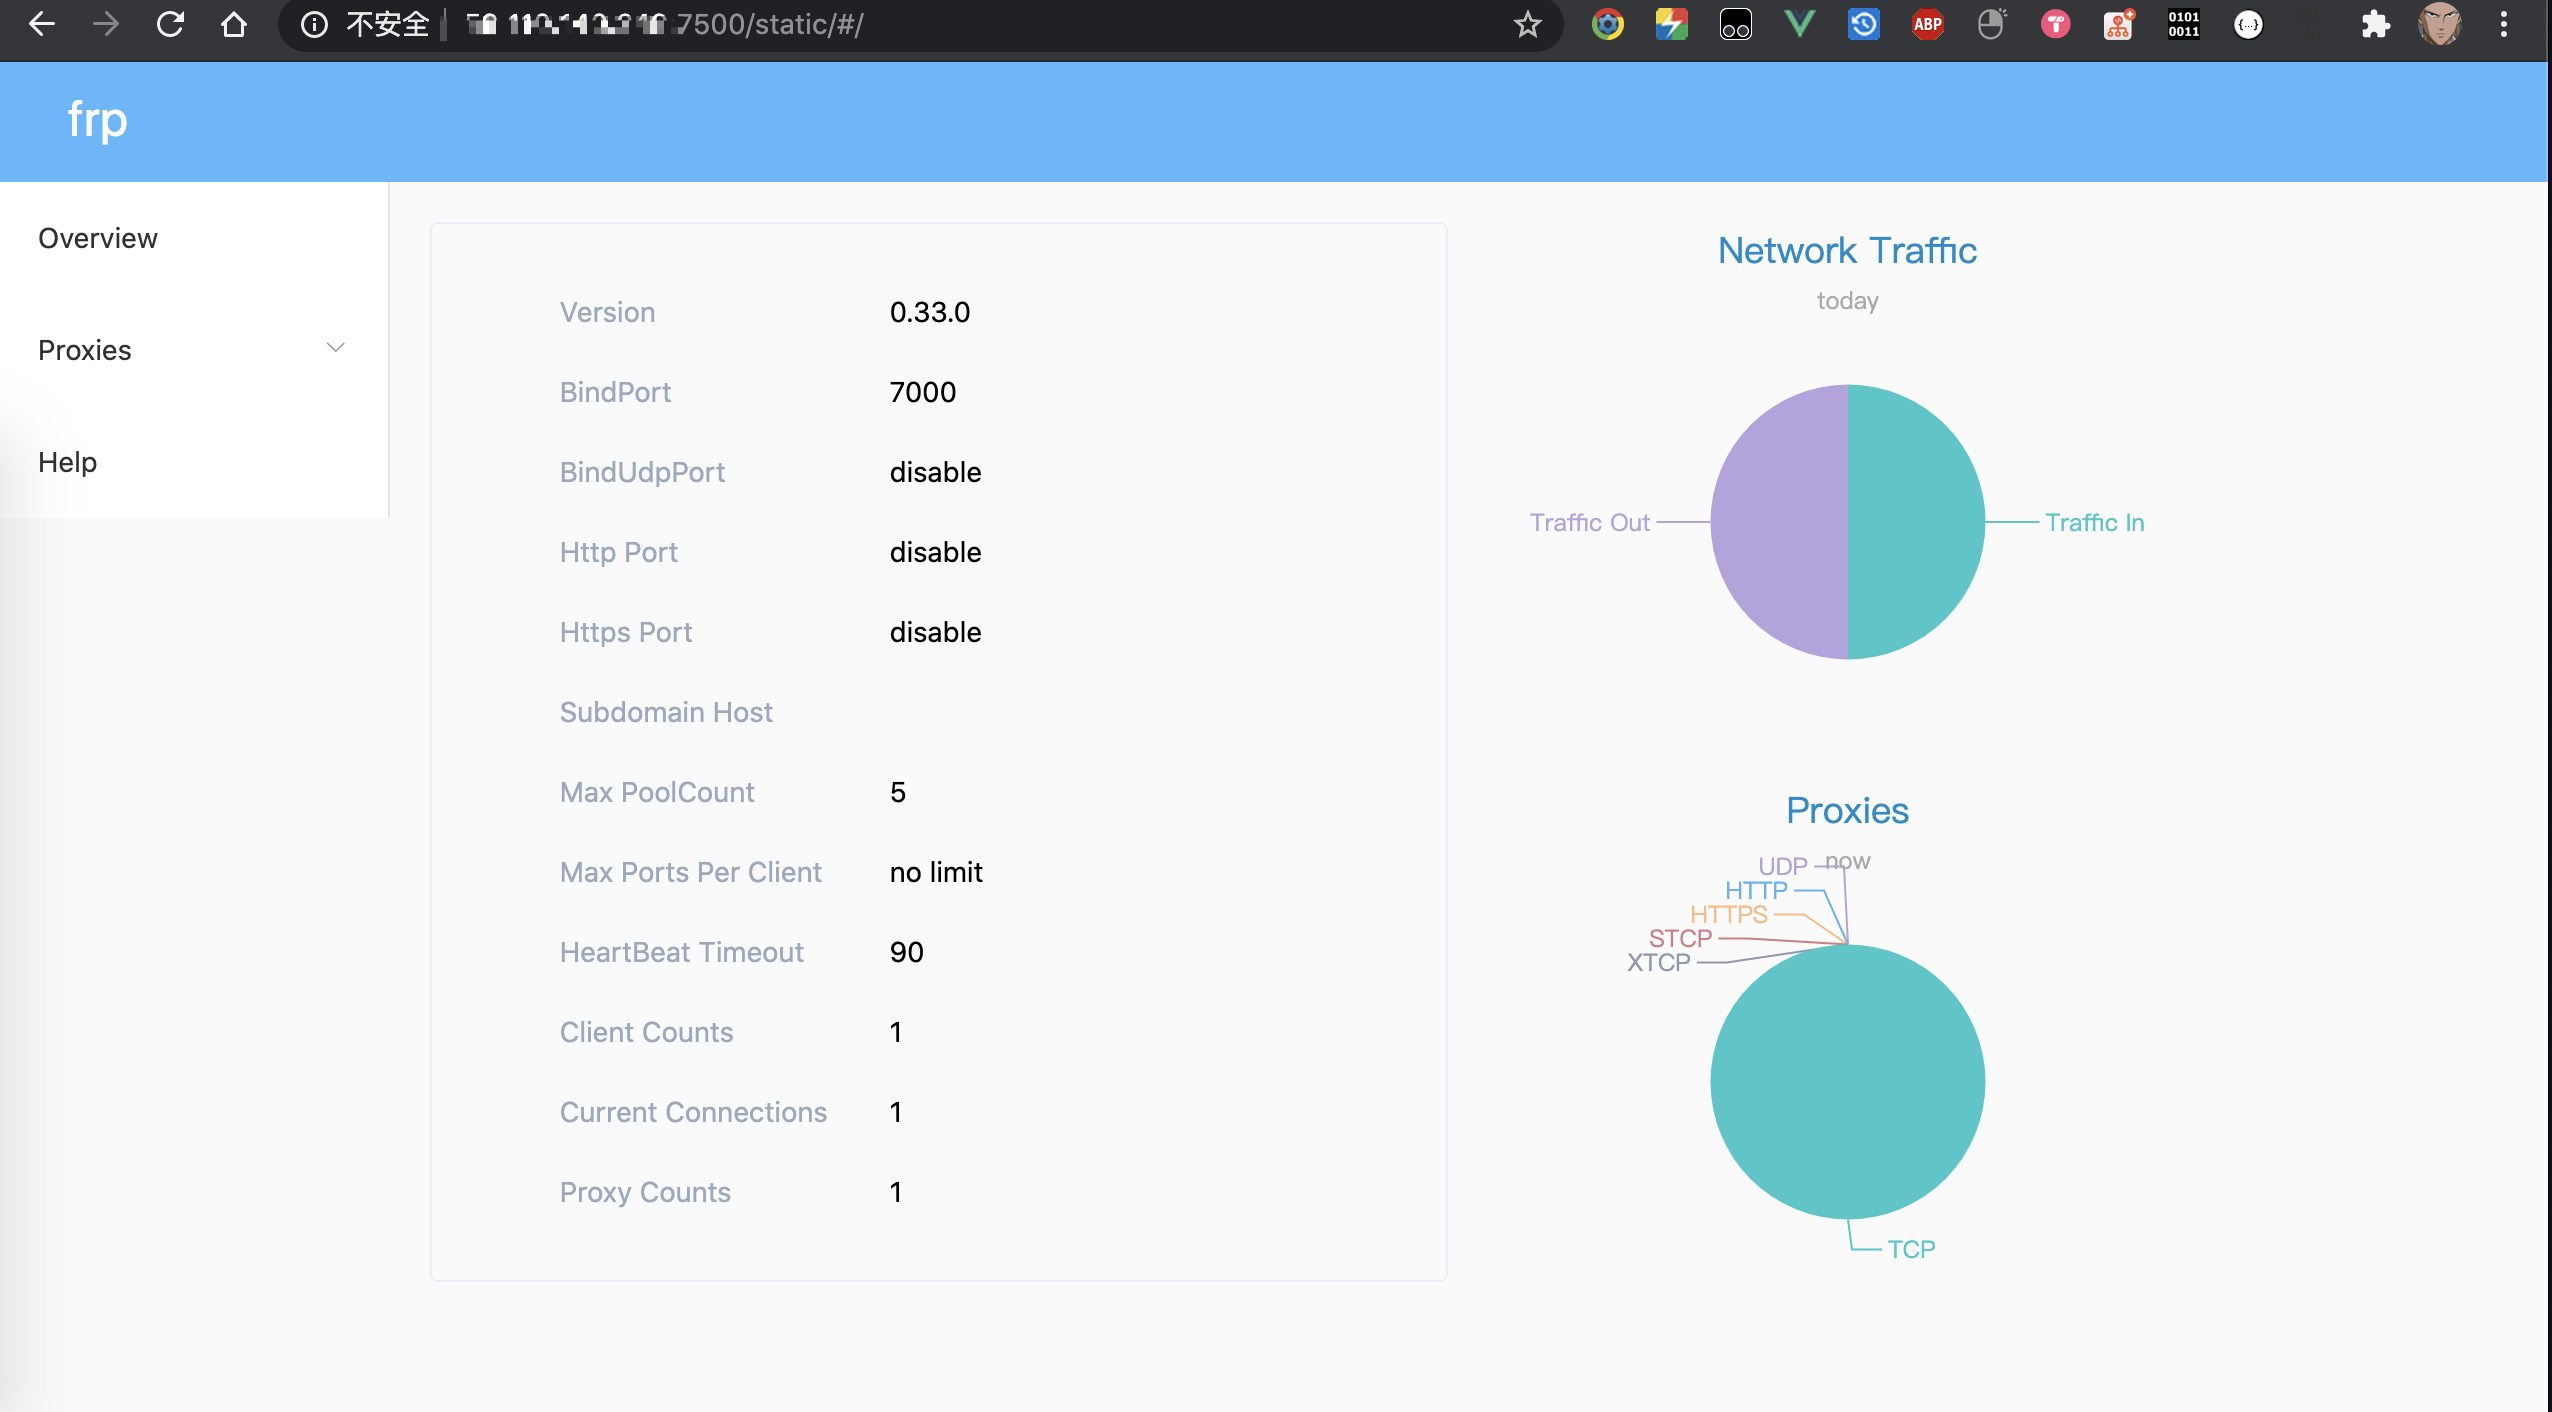Open Chrome three-dot menu
The width and height of the screenshot is (2552, 1412).
2503,24
